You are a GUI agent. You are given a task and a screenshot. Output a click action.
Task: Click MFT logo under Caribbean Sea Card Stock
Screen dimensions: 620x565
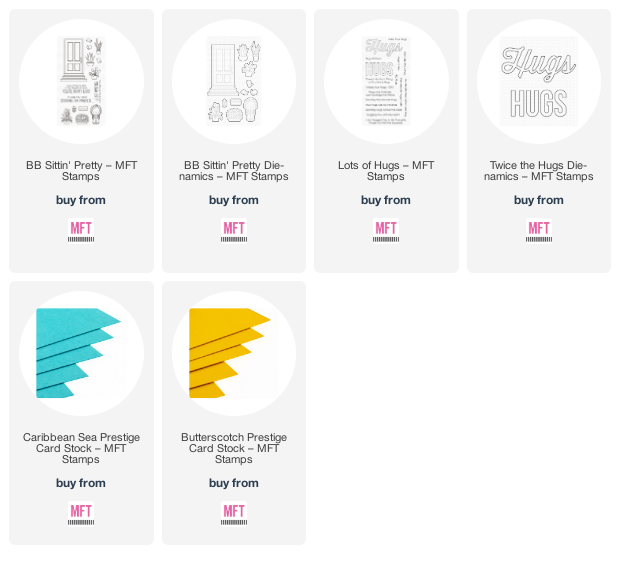click(81, 514)
